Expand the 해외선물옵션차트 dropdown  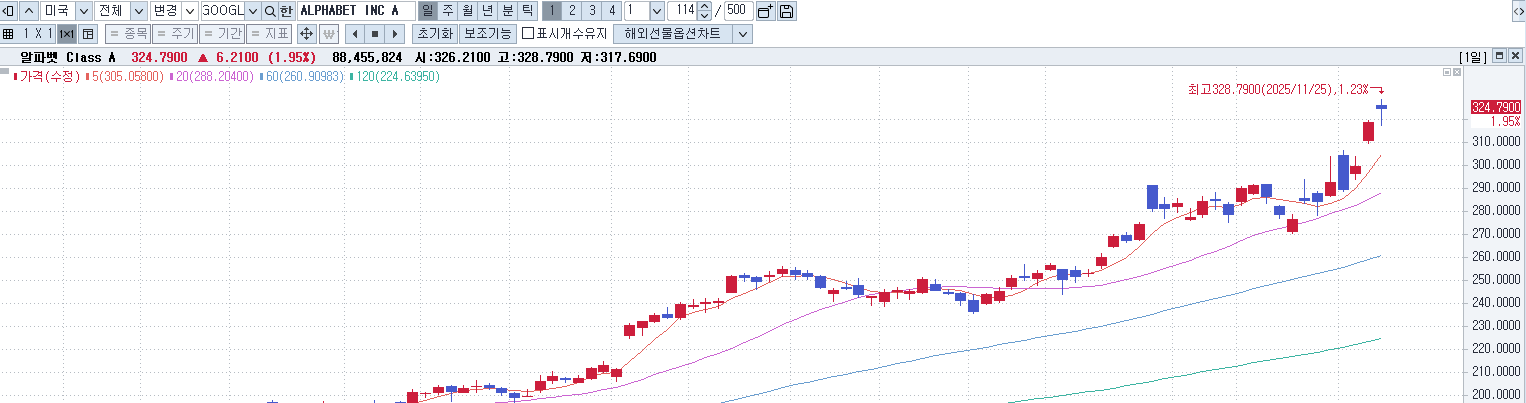point(742,34)
